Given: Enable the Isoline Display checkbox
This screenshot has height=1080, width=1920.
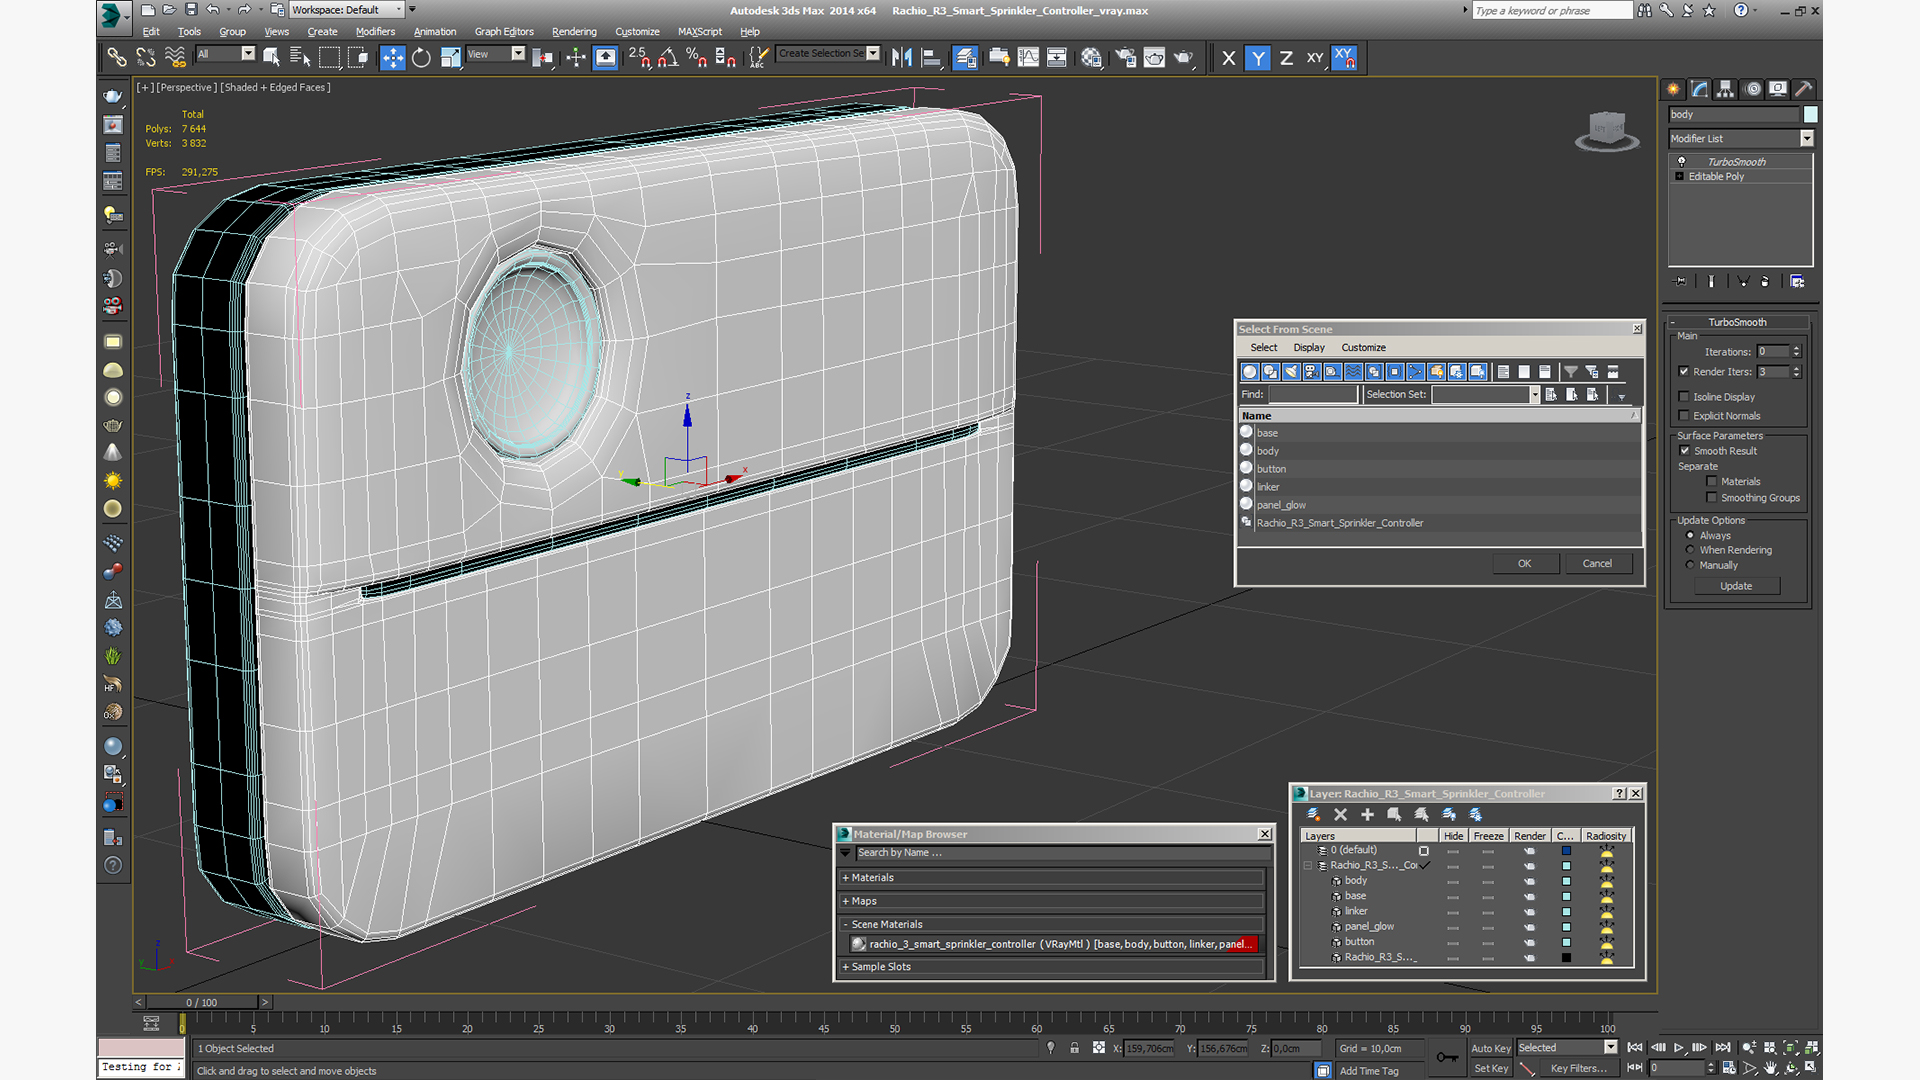Looking at the screenshot, I should 1684,397.
